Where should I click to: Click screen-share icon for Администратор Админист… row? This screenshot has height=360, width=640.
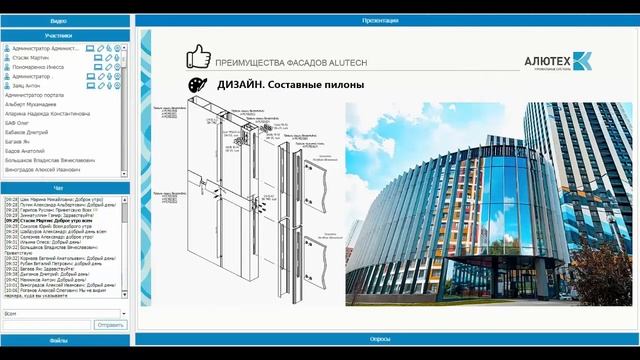click(90, 48)
